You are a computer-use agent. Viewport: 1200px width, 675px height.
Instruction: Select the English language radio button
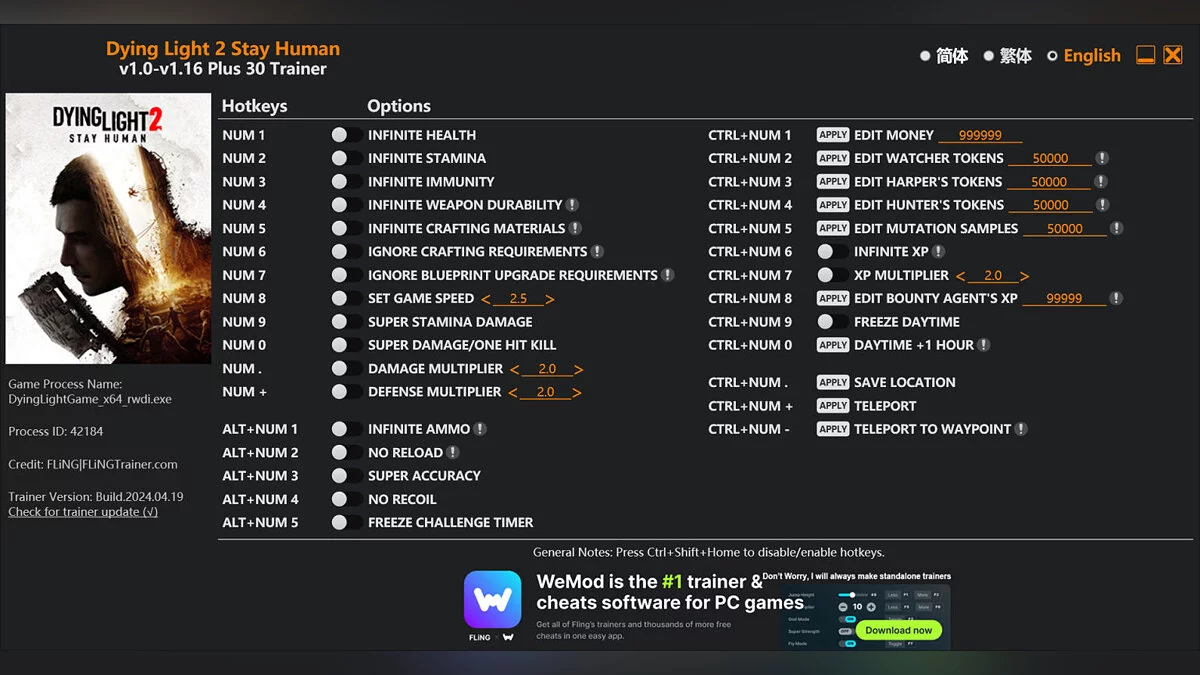point(1052,56)
